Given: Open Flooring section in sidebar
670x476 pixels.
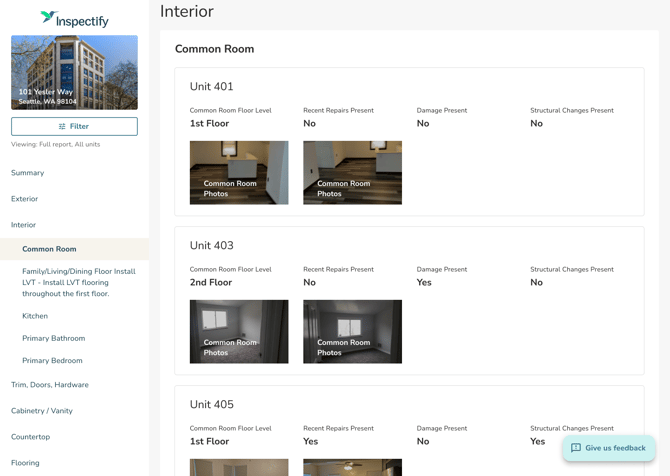Looking at the screenshot, I should pos(25,463).
